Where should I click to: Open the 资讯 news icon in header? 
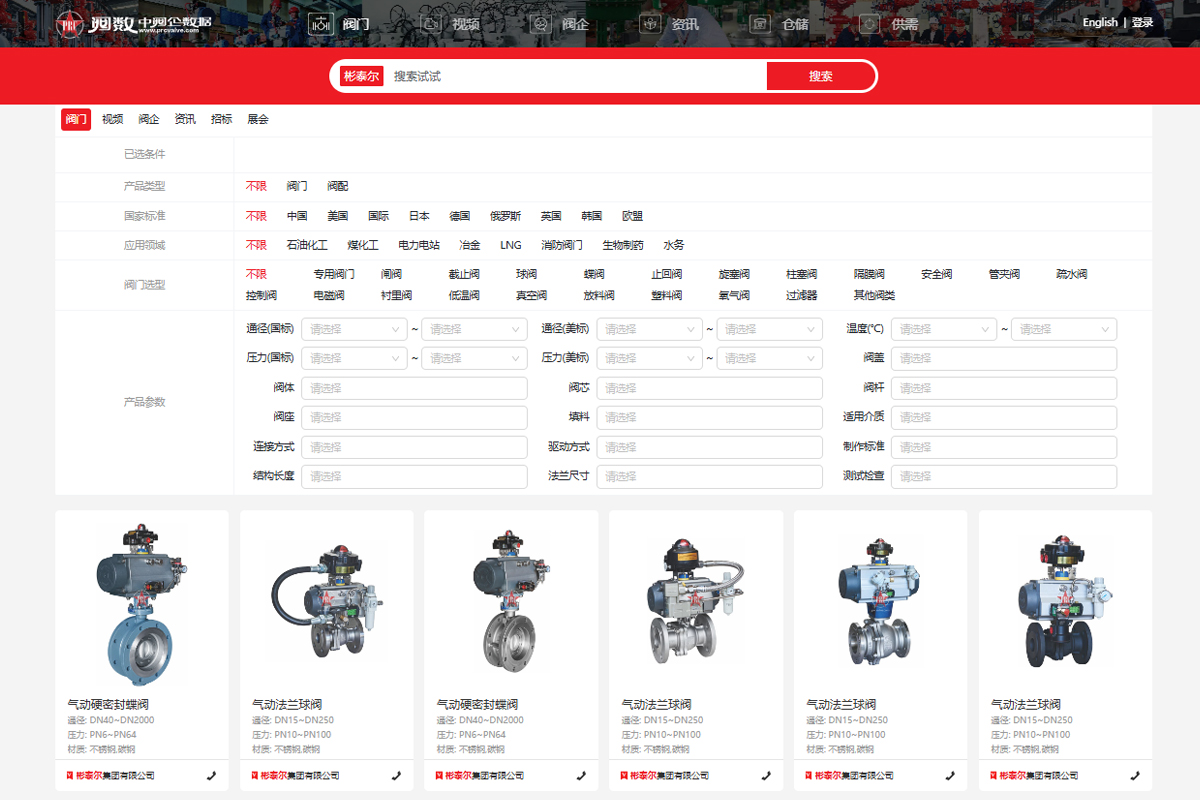tap(651, 24)
